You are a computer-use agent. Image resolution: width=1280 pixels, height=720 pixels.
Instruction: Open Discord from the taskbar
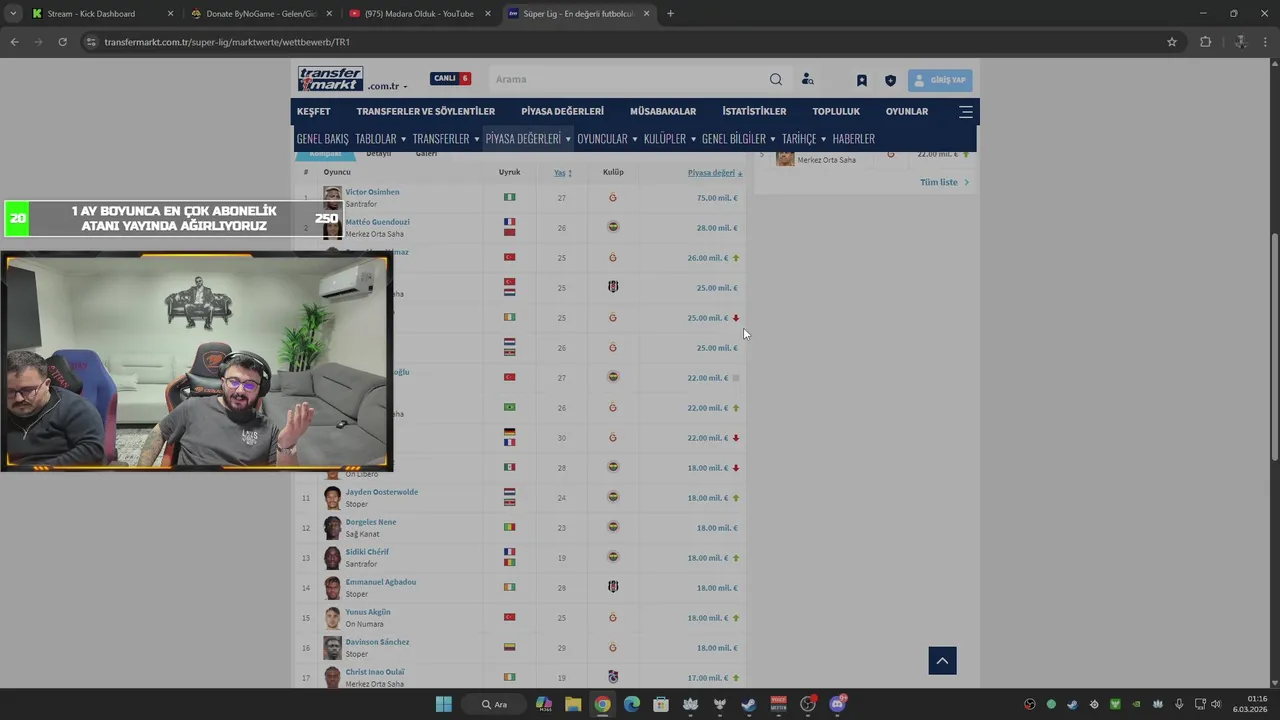(x=837, y=704)
